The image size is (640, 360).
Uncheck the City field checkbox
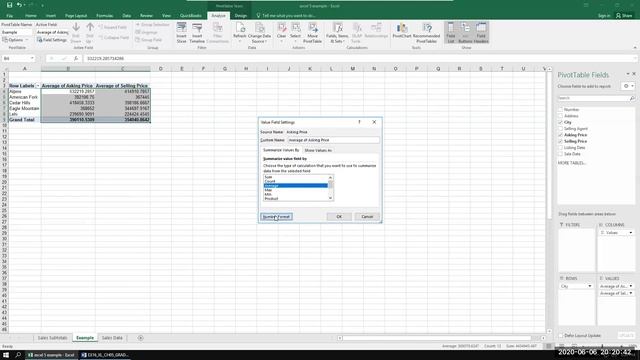(560, 122)
